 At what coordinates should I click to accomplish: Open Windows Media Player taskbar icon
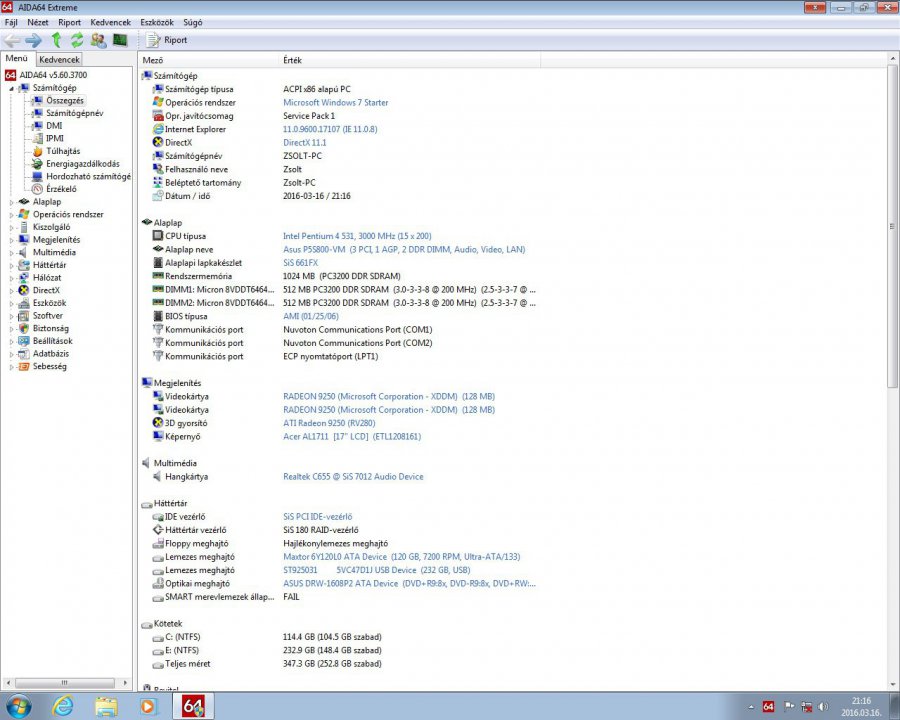(148, 706)
